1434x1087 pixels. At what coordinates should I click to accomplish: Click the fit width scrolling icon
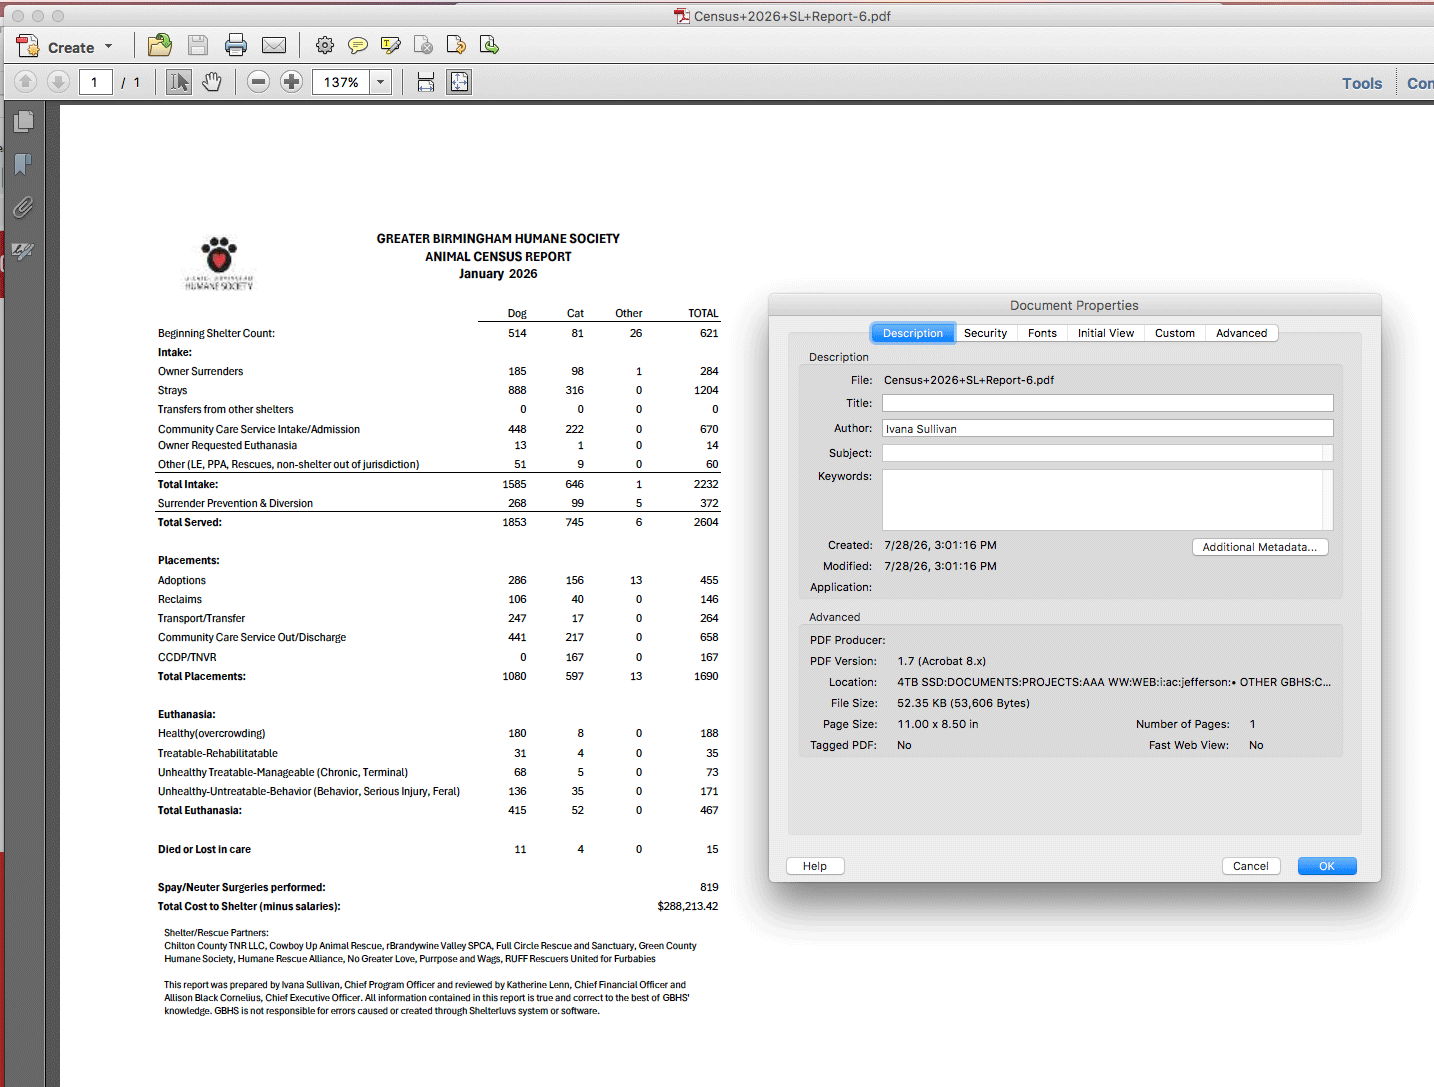[x=426, y=82]
